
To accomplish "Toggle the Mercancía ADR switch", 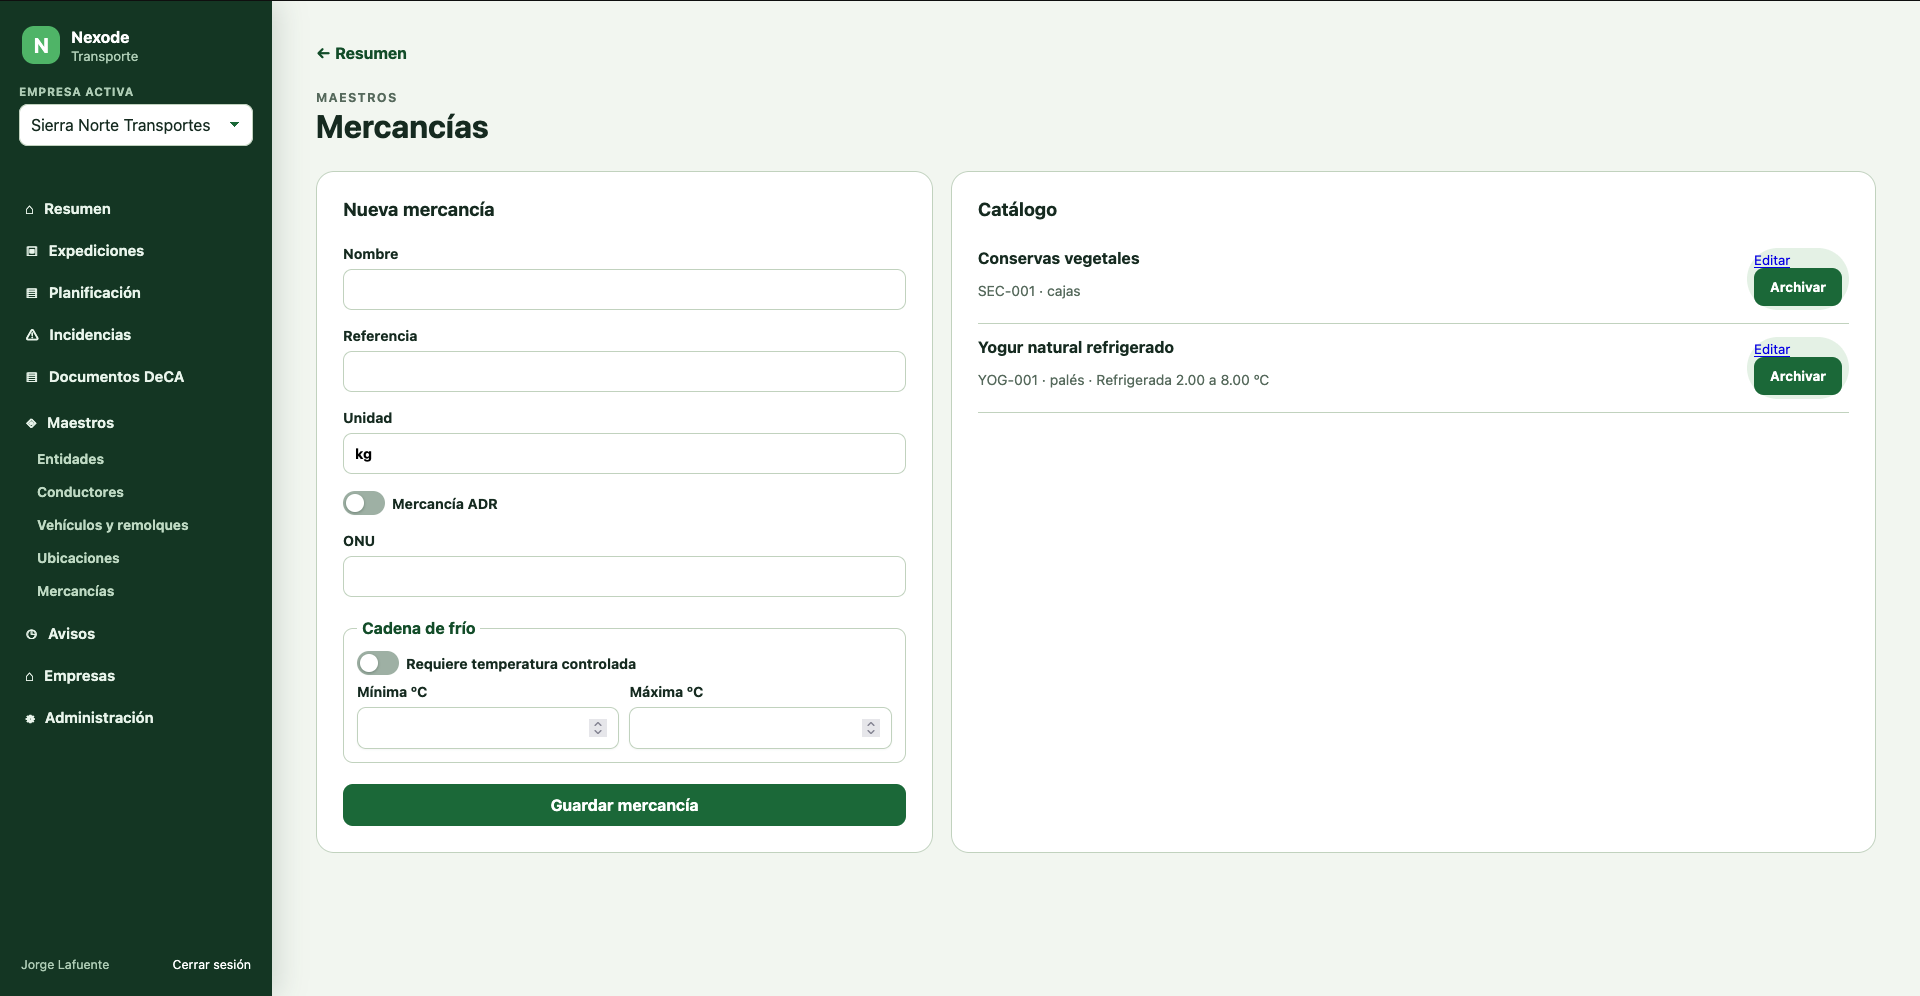I will [364, 503].
